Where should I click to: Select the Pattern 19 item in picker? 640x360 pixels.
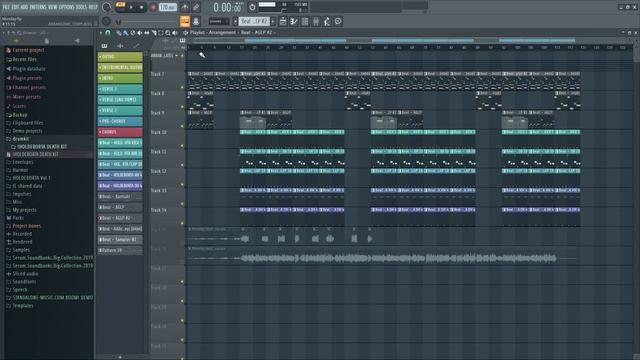(x=120, y=250)
